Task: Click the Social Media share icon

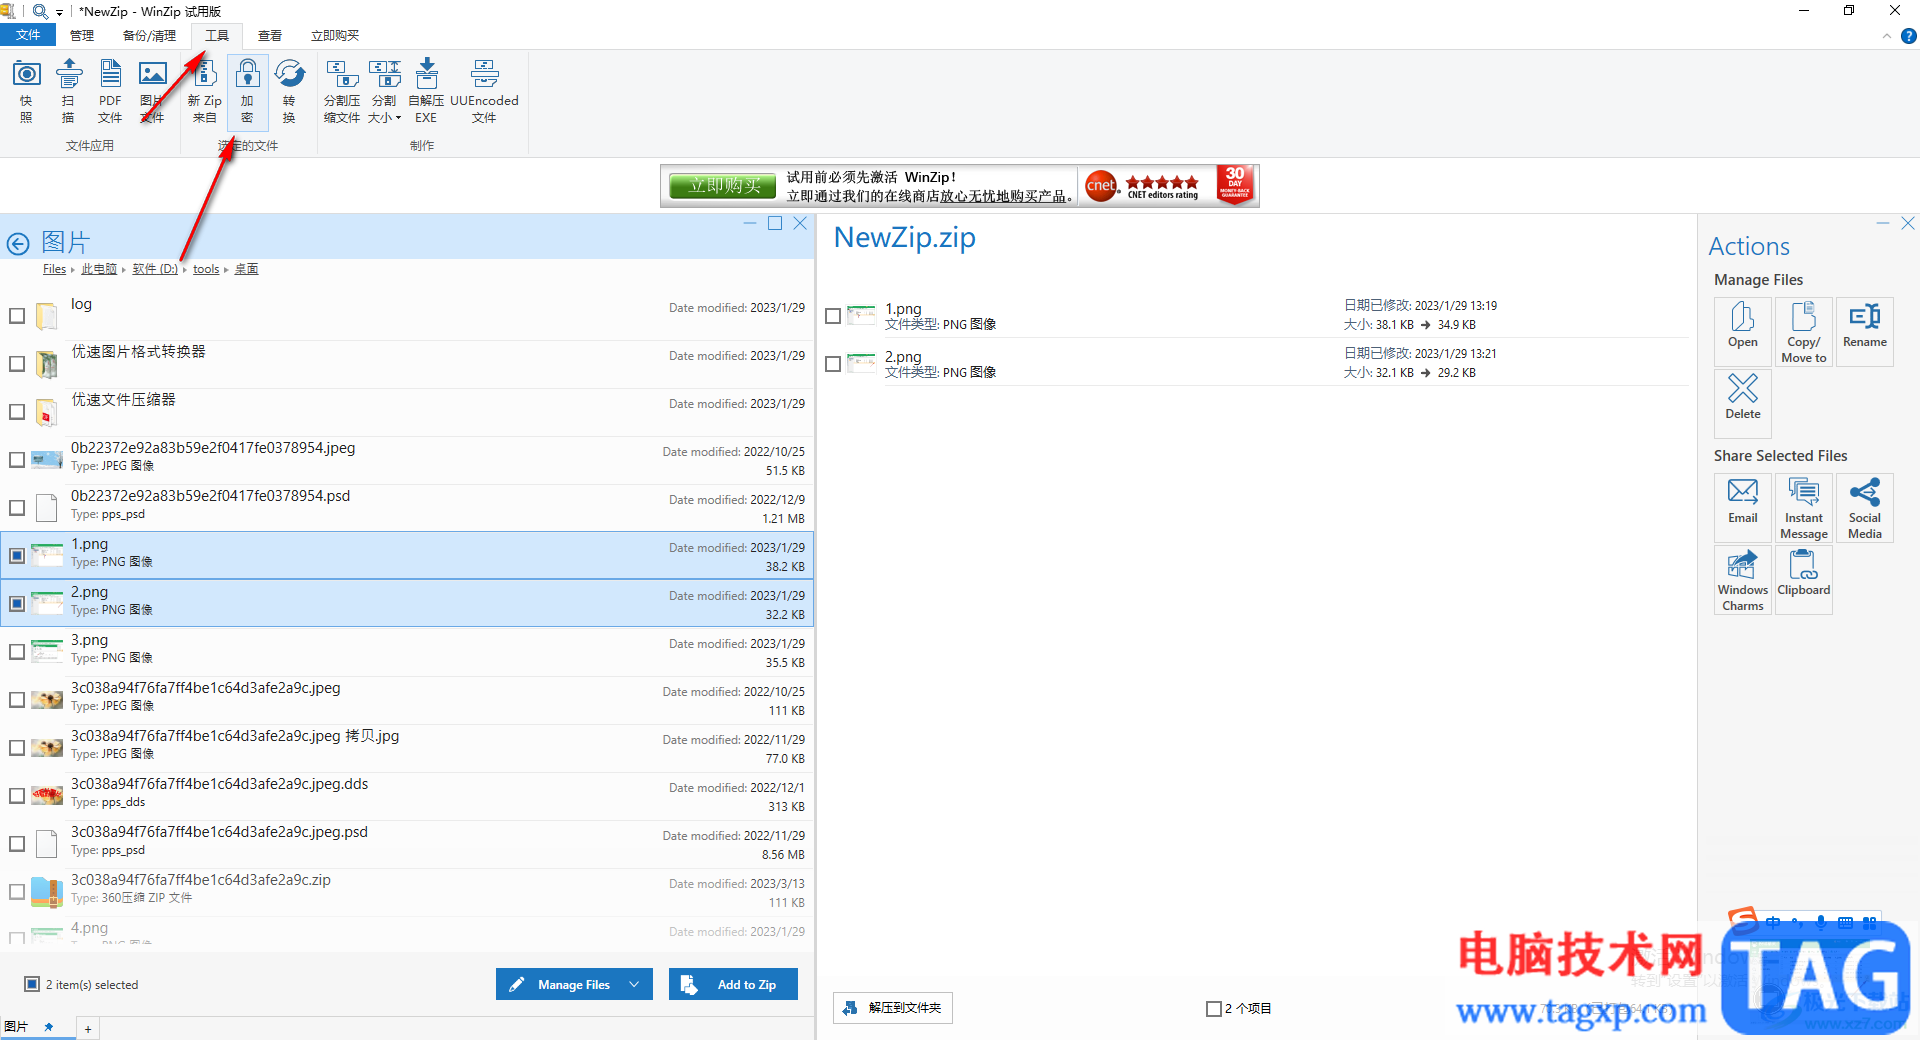Action: [x=1865, y=508]
